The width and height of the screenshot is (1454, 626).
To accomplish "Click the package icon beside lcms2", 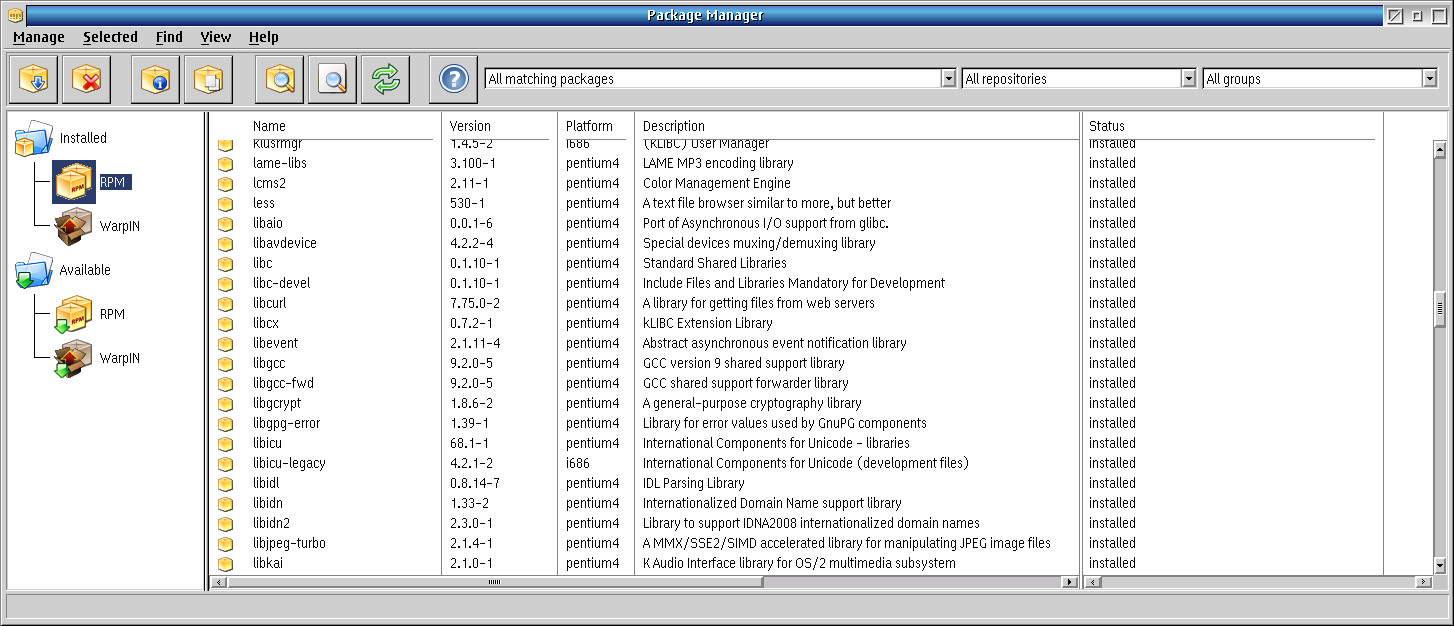I will [226, 183].
